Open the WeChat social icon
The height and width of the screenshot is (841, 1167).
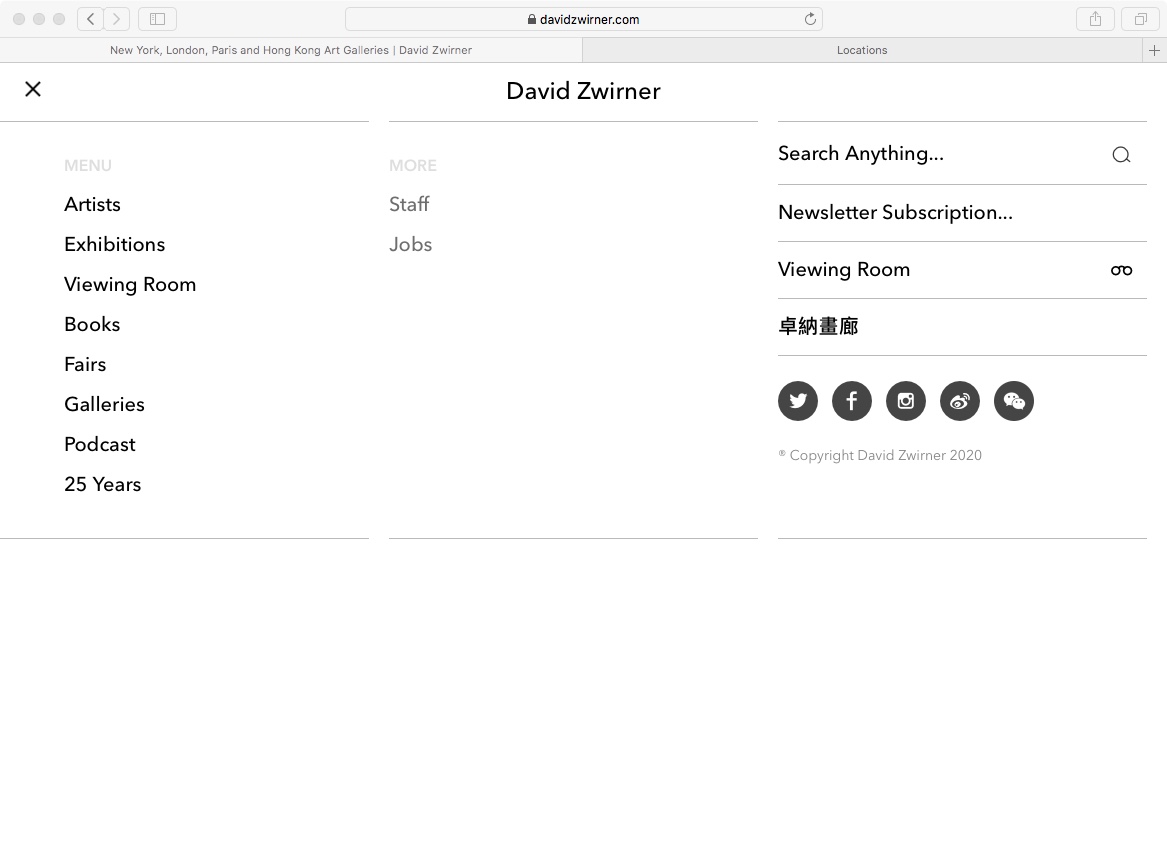pos(1014,401)
